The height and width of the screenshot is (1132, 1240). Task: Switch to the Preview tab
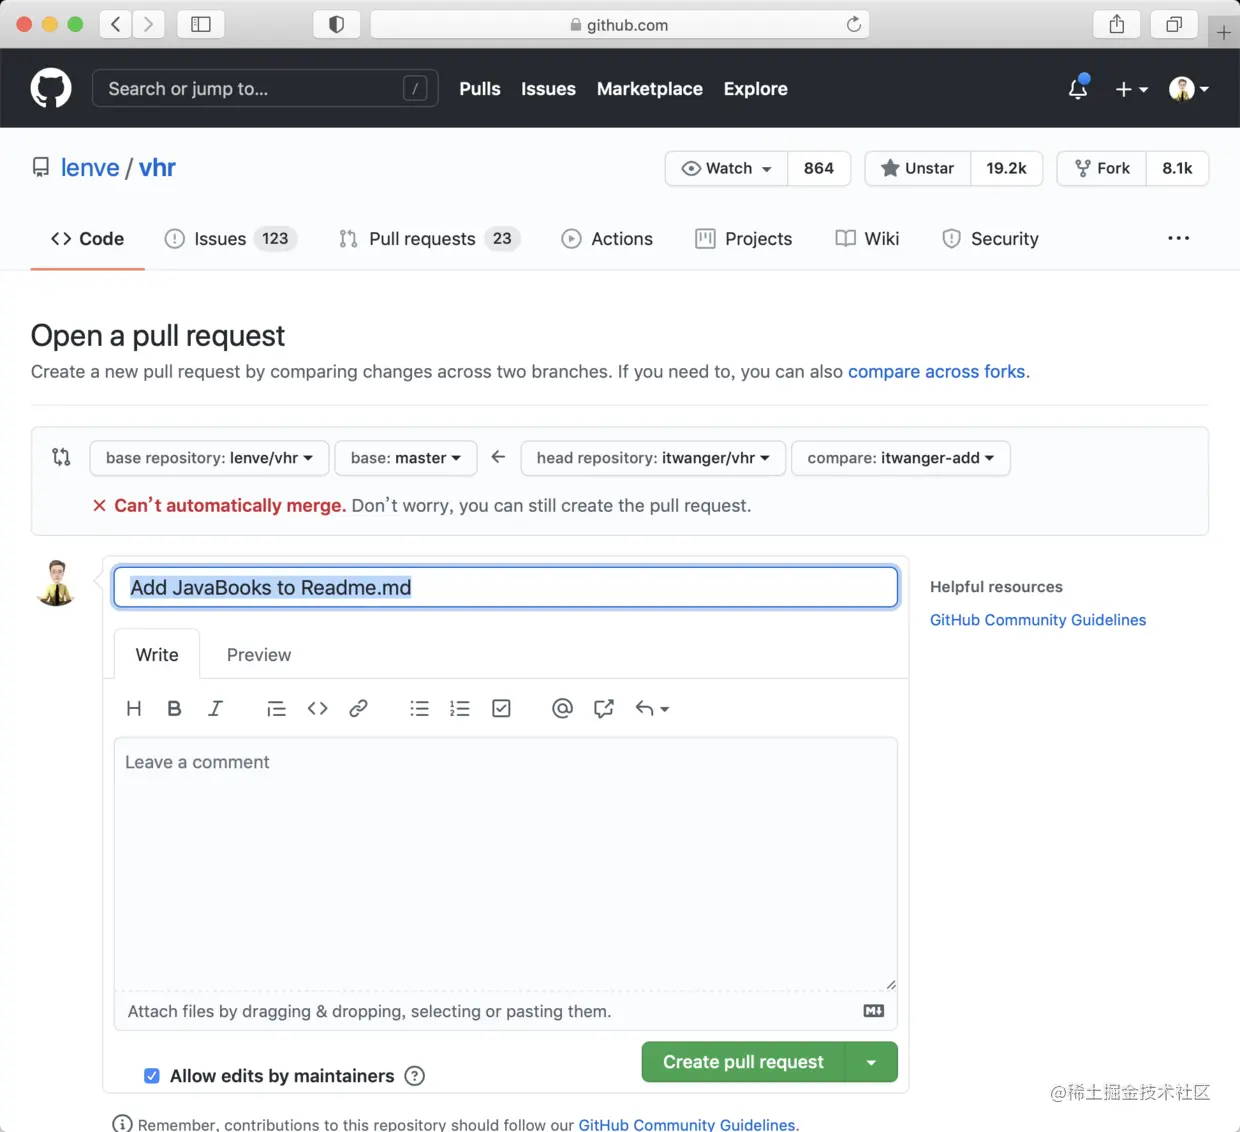click(259, 655)
